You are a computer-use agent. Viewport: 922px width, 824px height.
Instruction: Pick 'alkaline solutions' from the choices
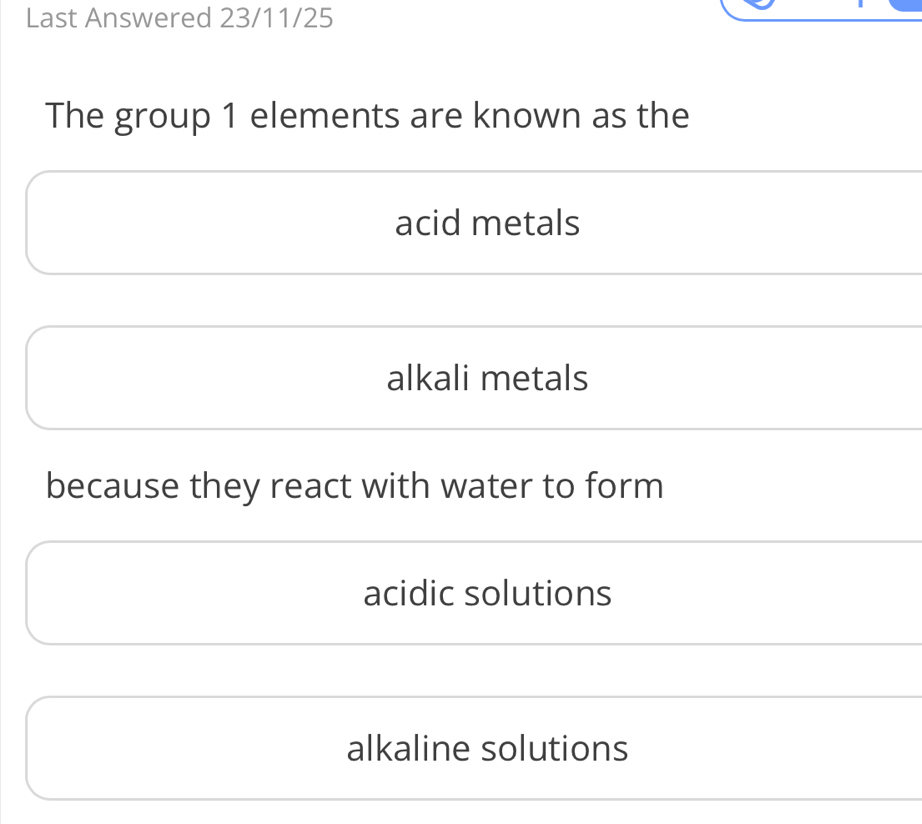(x=487, y=747)
